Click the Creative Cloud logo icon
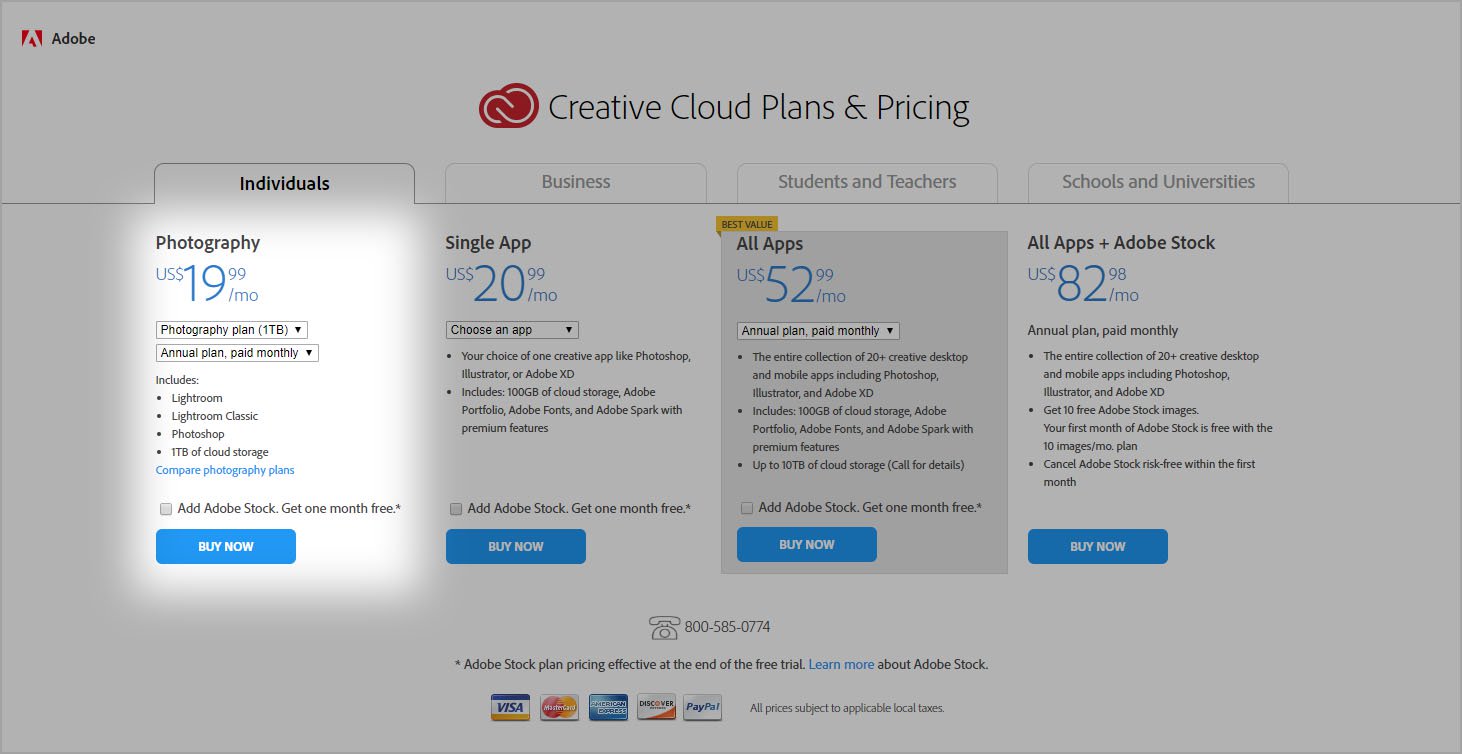This screenshot has height=754, width=1462. click(x=509, y=107)
